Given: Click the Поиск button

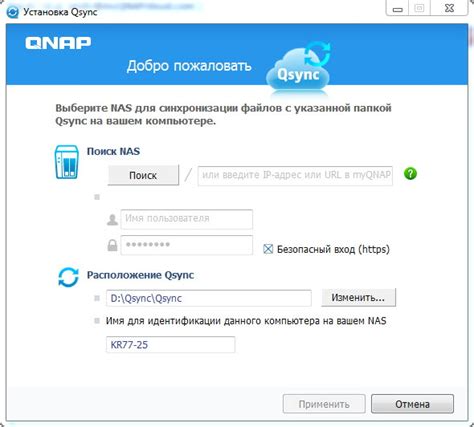Looking at the screenshot, I should [x=143, y=175].
